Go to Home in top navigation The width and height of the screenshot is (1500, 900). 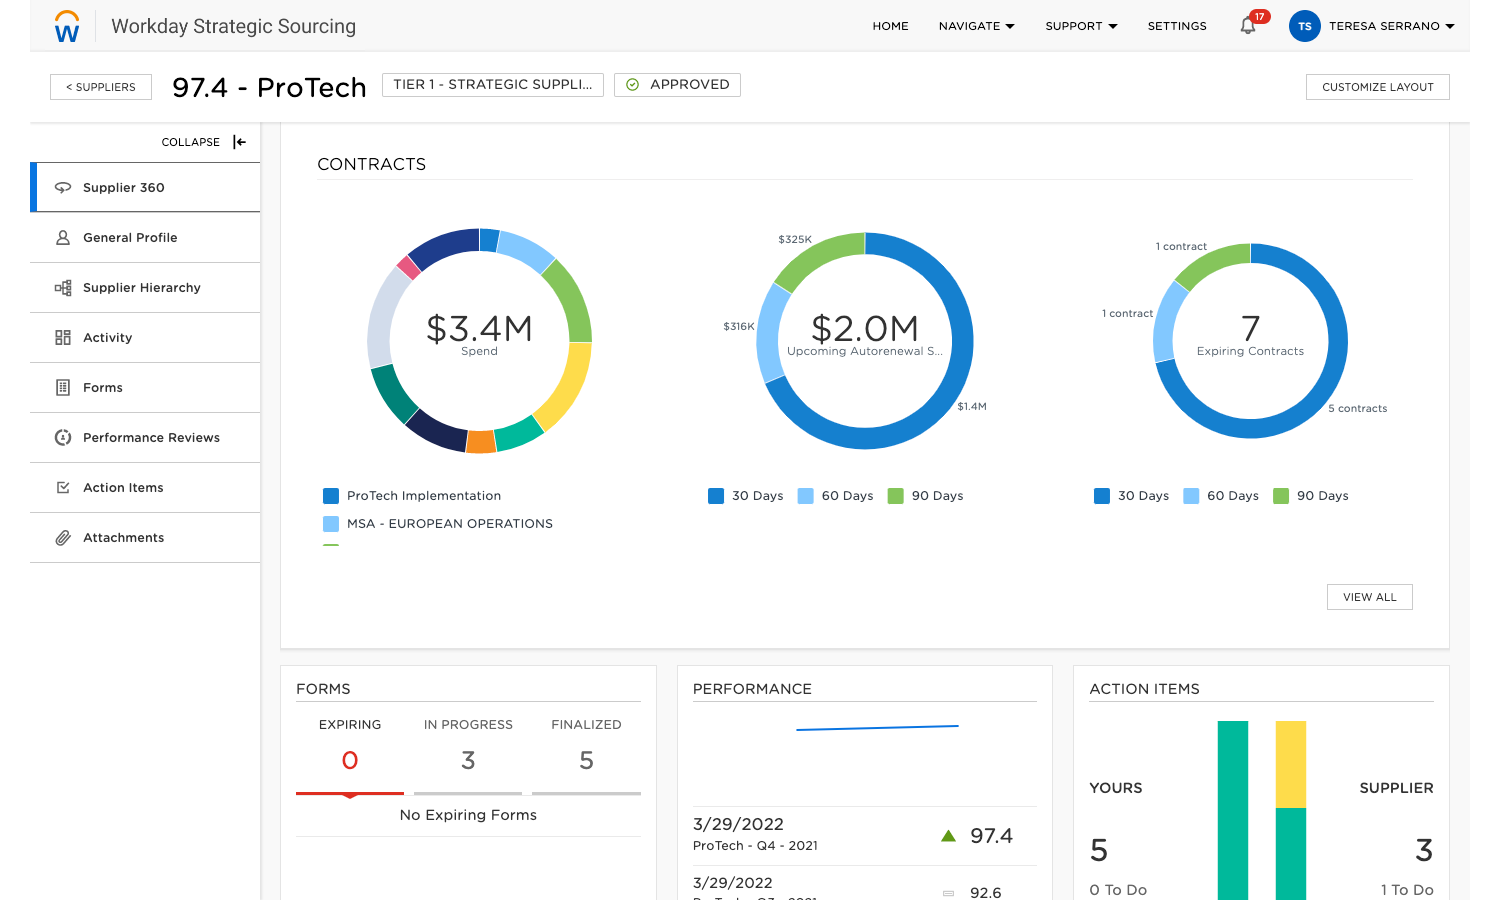(x=890, y=26)
